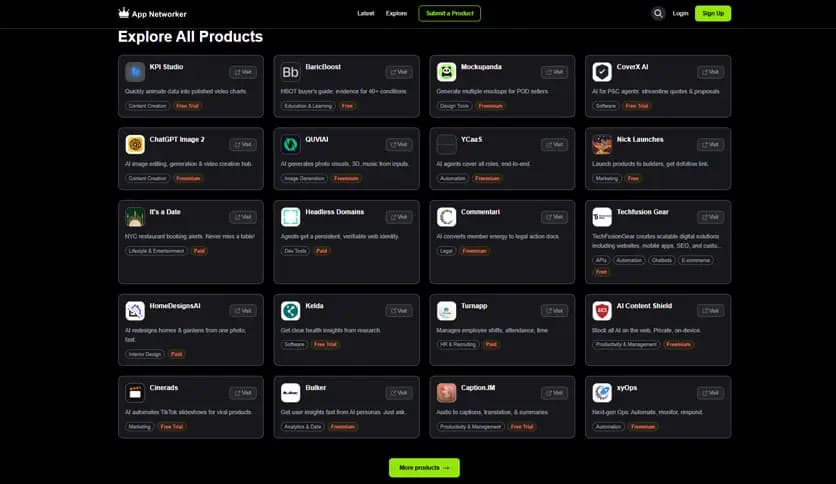Visit CoverX AI via Visit button
This screenshot has height=484, width=836.
pyautogui.click(x=711, y=72)
